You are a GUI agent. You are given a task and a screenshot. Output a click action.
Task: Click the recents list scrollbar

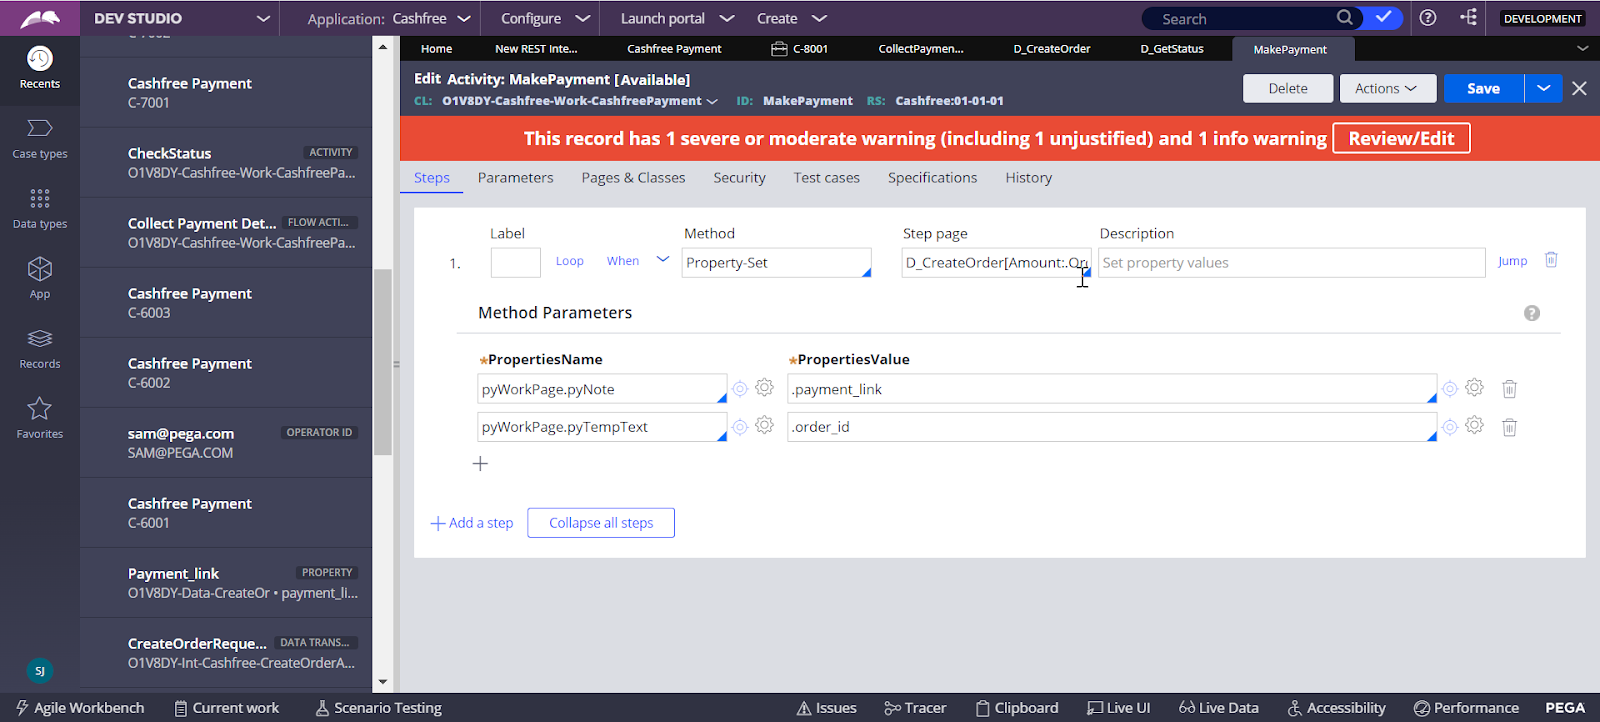pyautogui.click(x=383, y=362)
